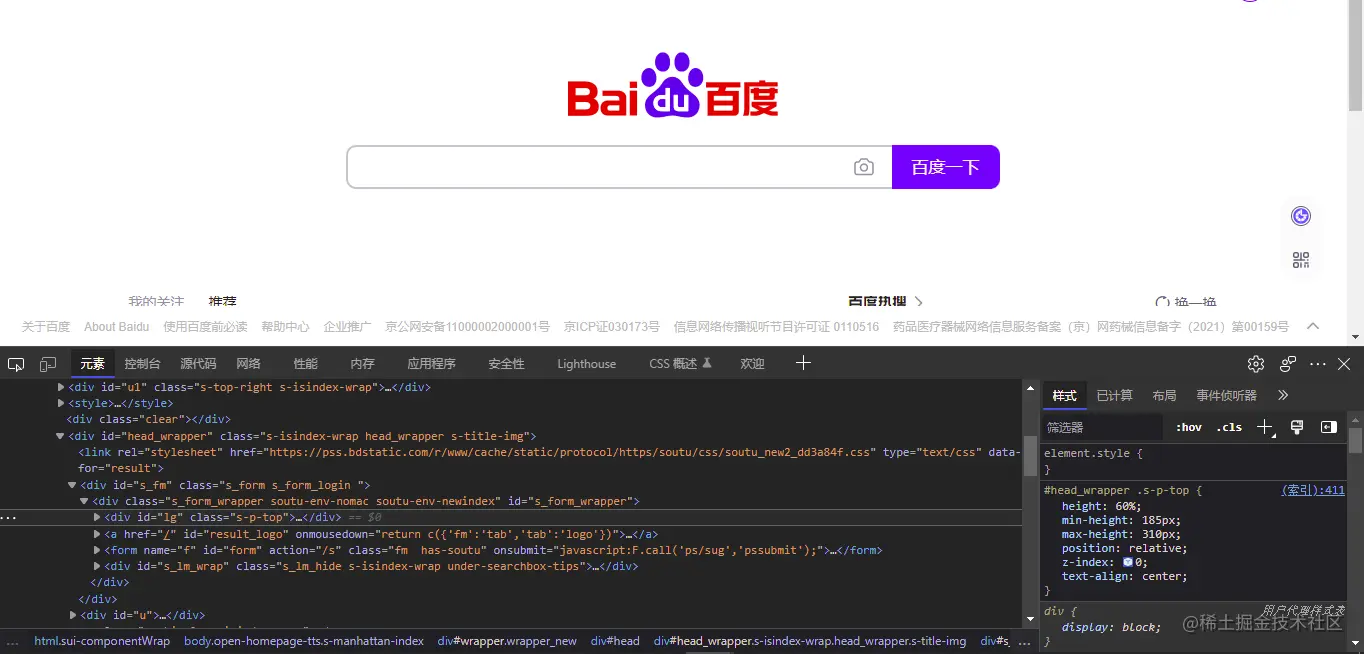Click the inspect element picker icon
Viewport: 1364px width, 654px height.
[16, 364]
